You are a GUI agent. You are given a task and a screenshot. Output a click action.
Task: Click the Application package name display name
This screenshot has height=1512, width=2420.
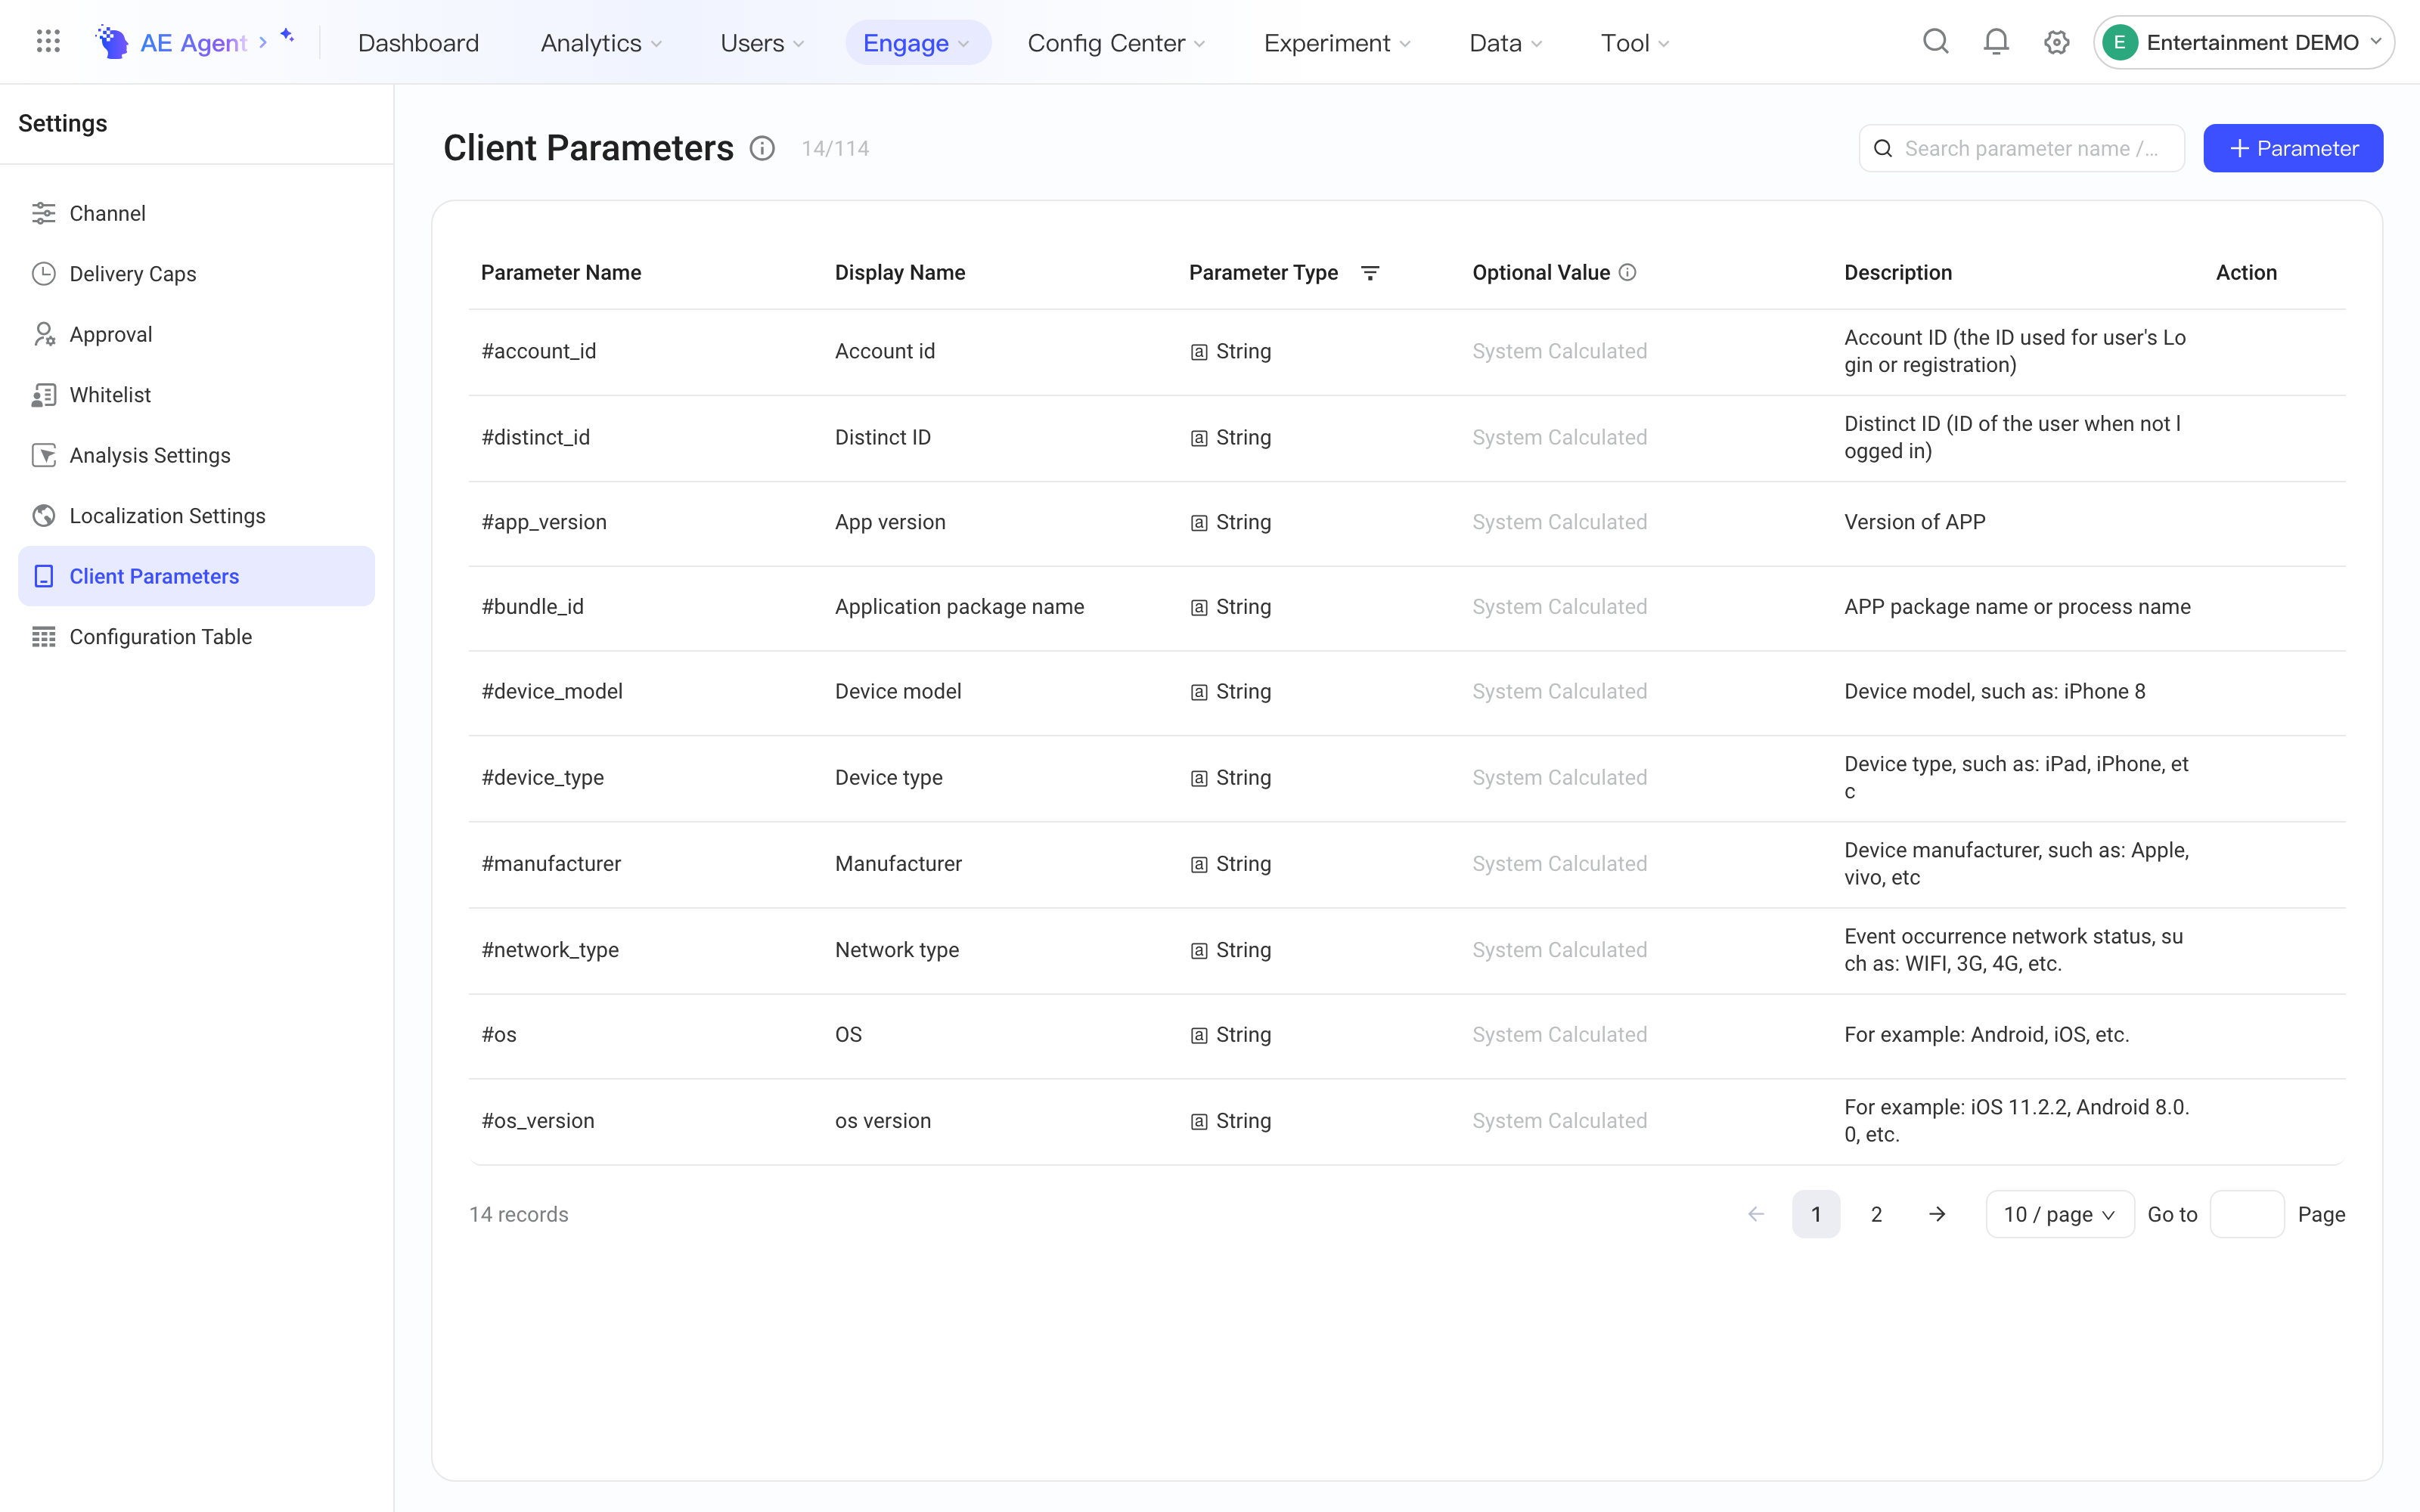point(959,607)
